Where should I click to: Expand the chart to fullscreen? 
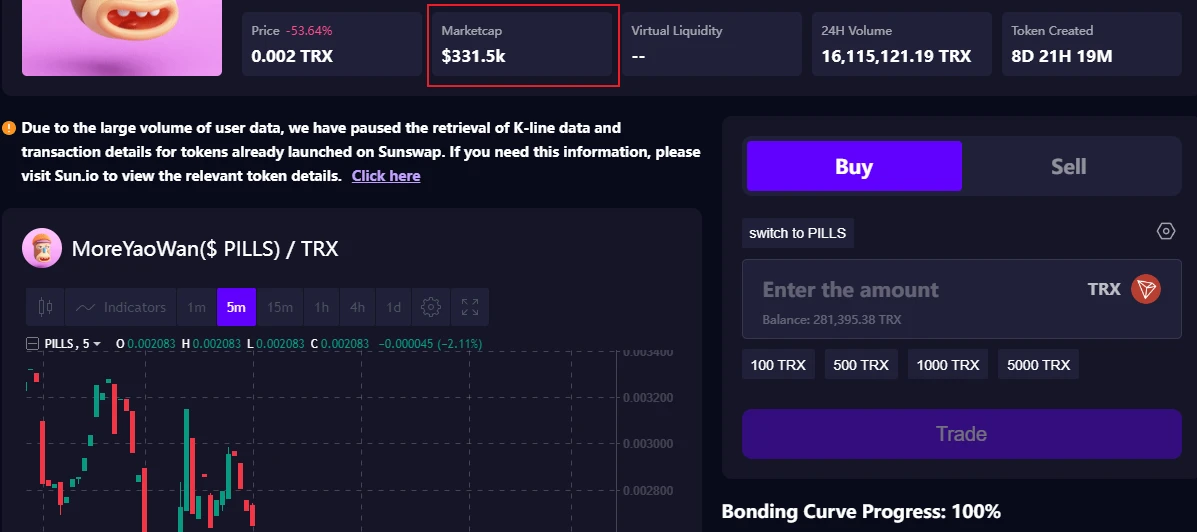(470, 307)
